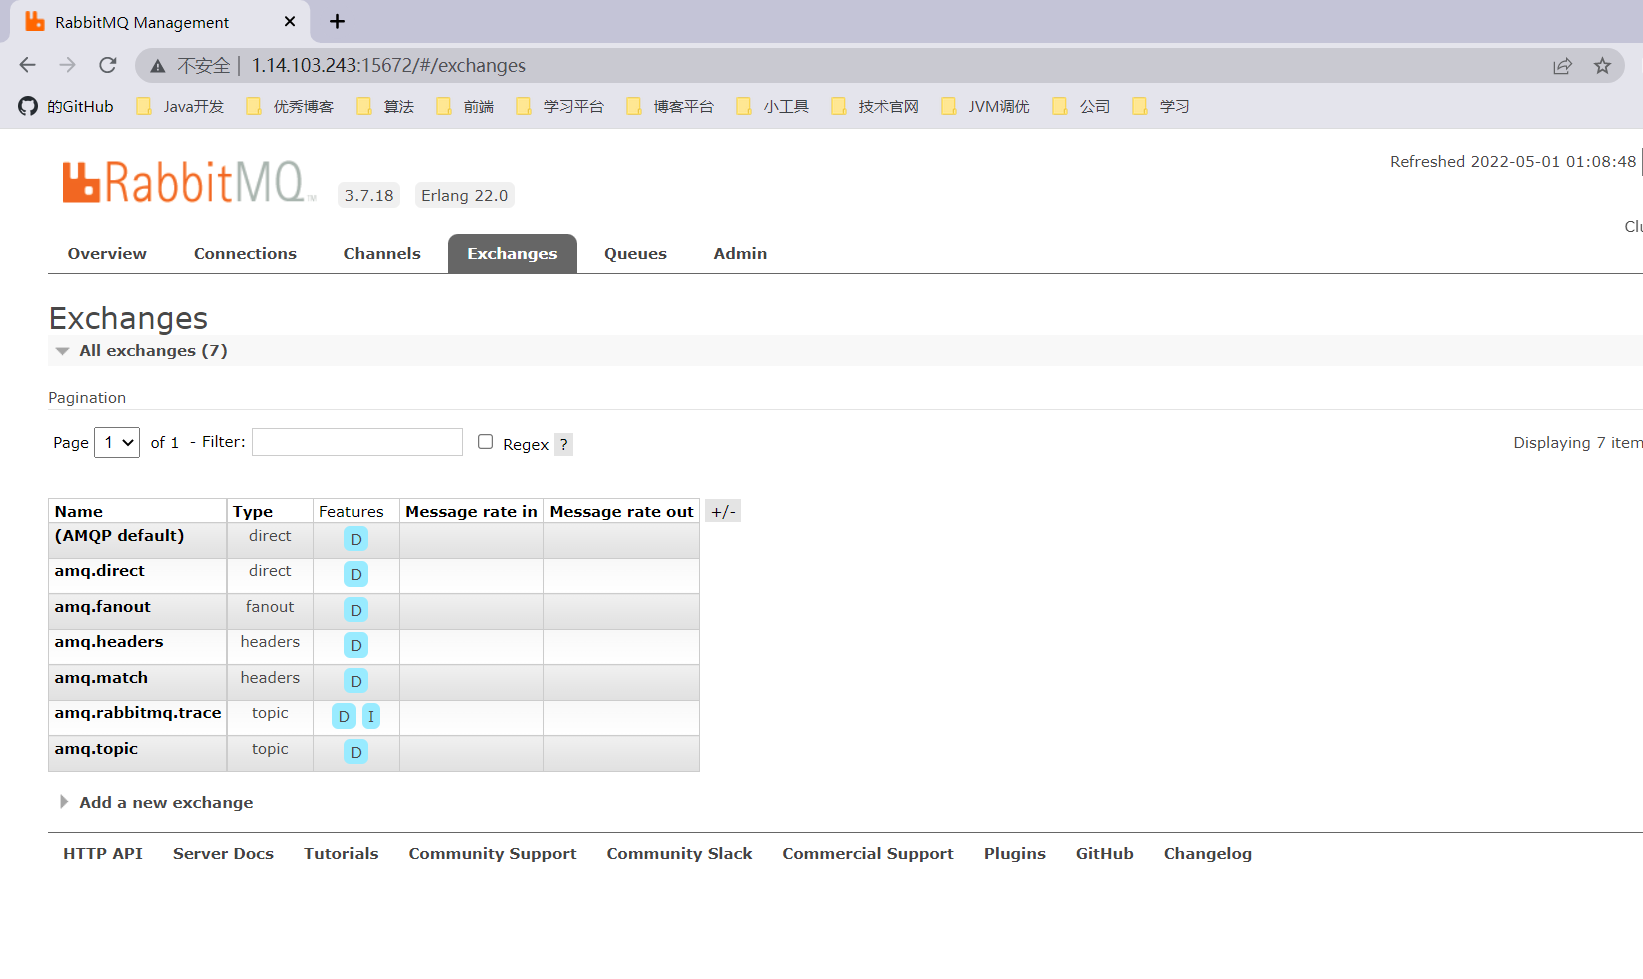Click the D badge for (AMQP default)
1643x979 pixels.
click(356, 539)
